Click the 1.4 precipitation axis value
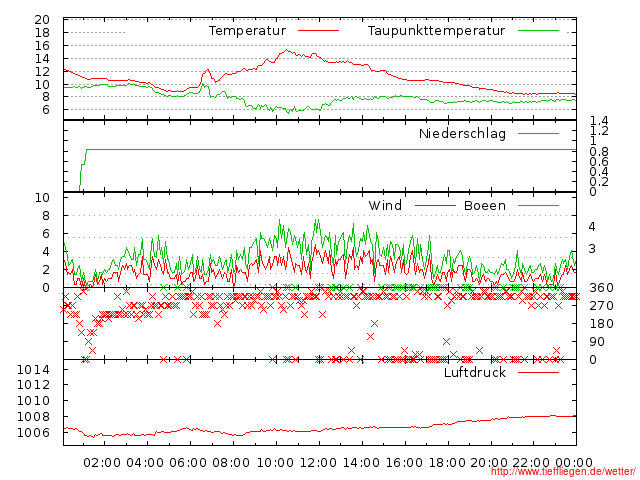 click(599, 121)
